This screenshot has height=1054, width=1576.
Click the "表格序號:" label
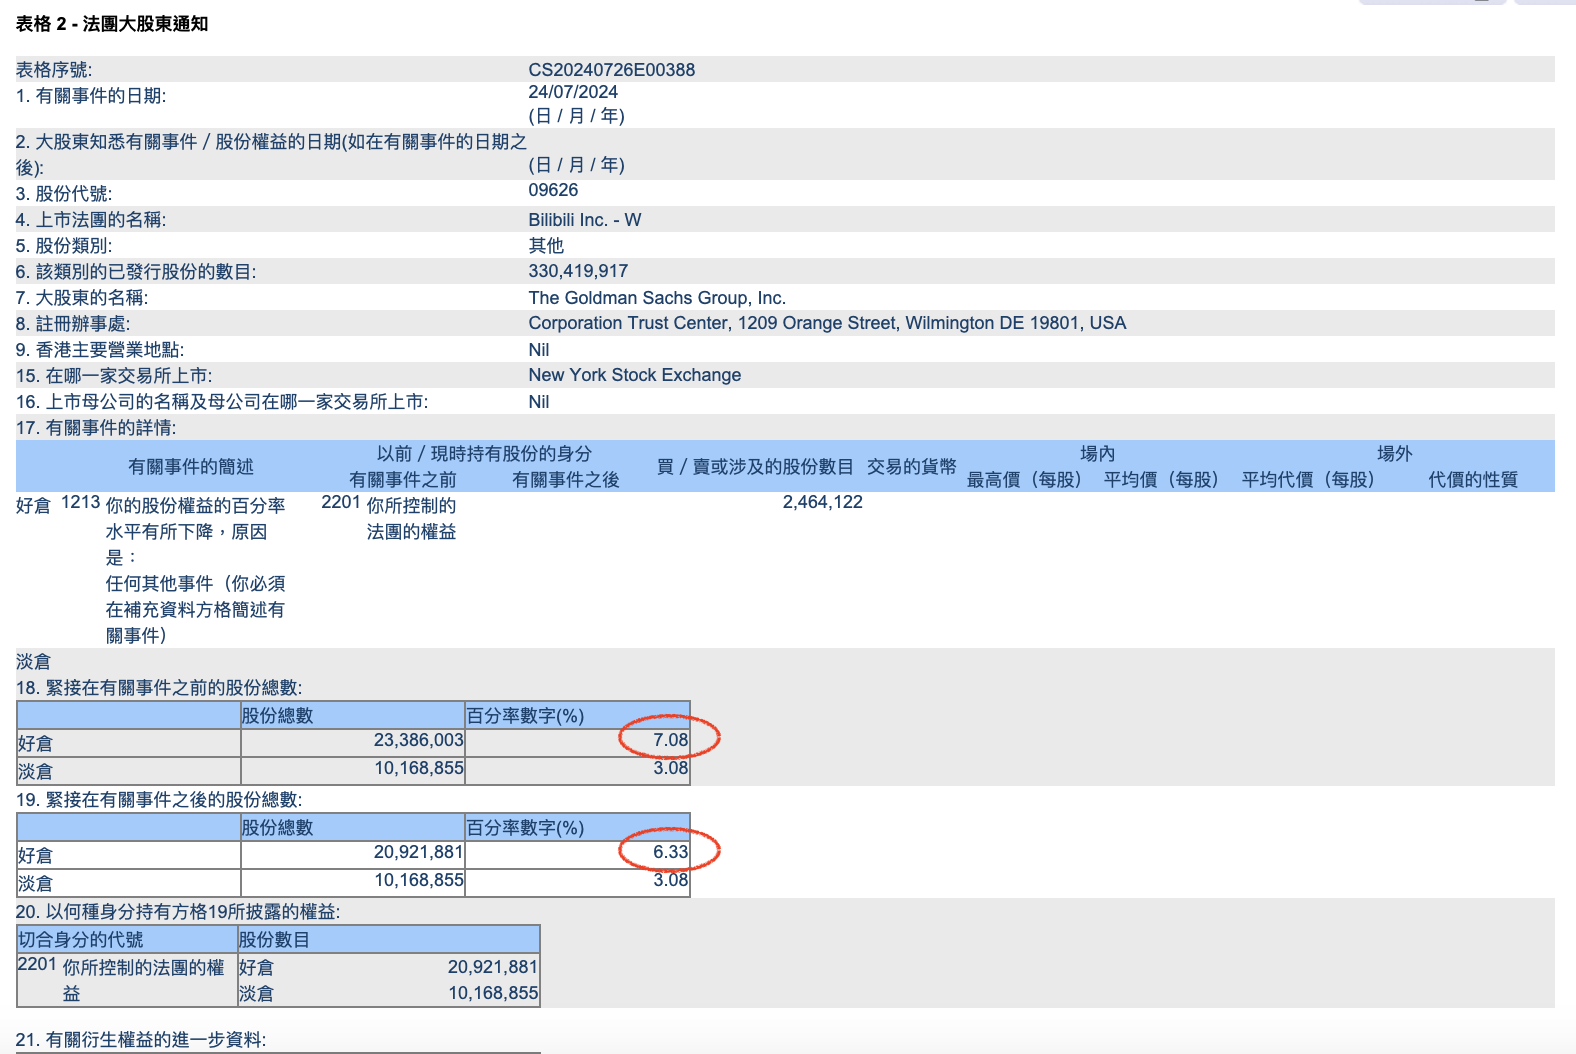pos(54,70)
